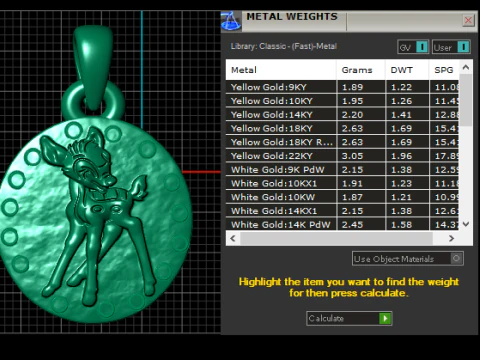The height and width of the screenshot is (360, 480).
Task: Click the table's scroll down arrow
Action: pyautogui.click(x=466, y=224)
